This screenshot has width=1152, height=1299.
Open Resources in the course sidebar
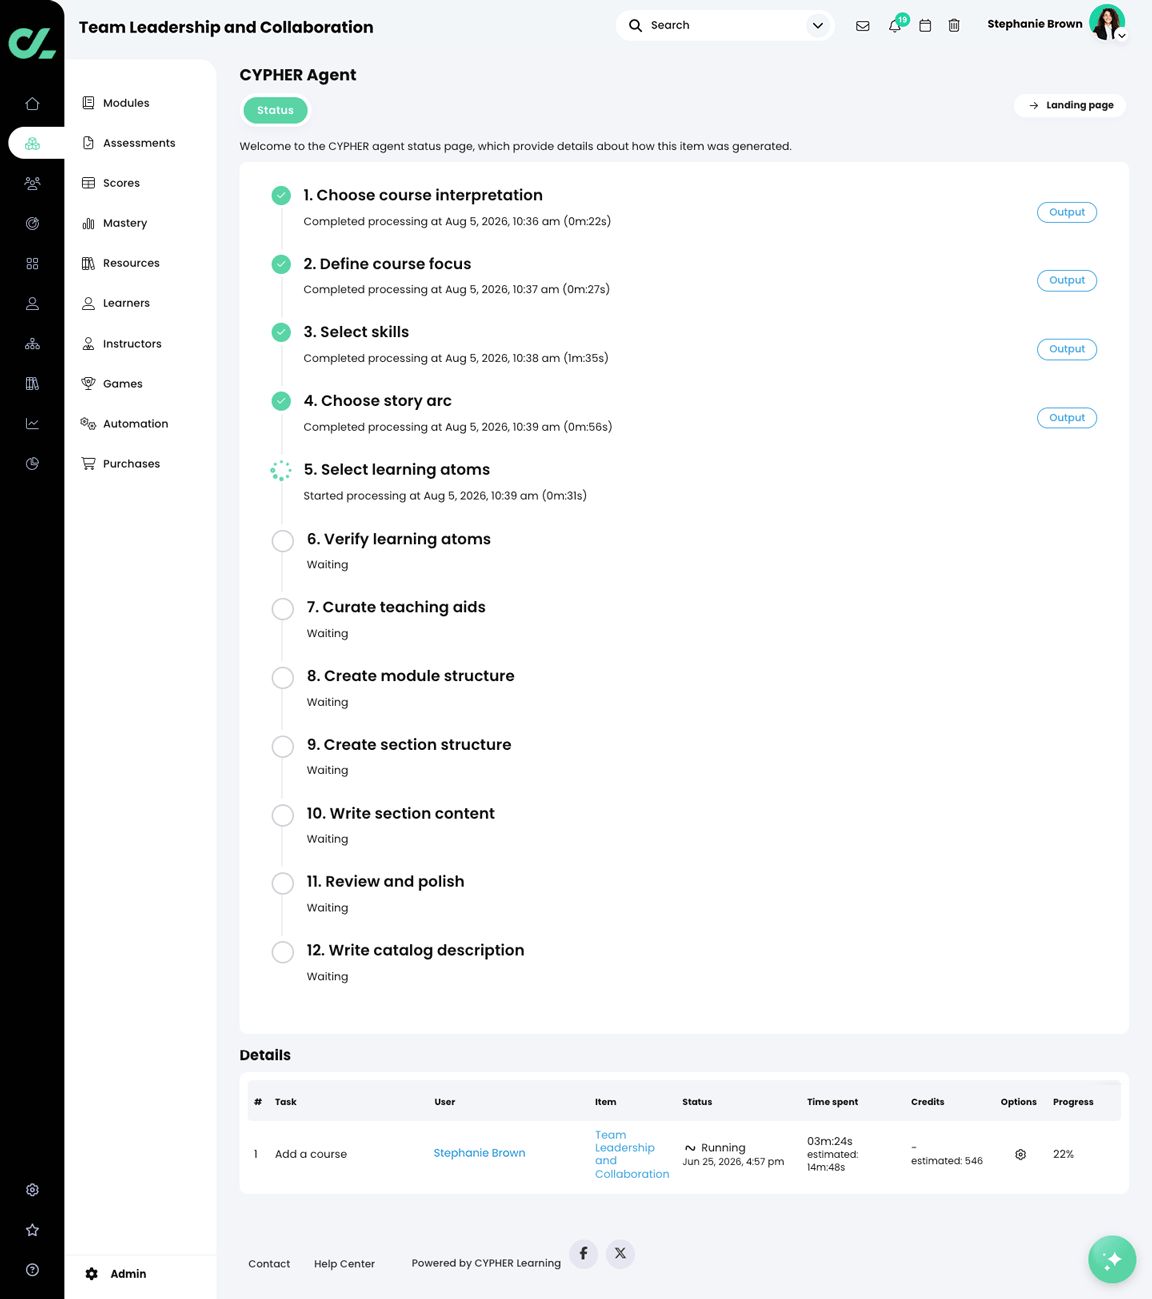click(131, 263)
